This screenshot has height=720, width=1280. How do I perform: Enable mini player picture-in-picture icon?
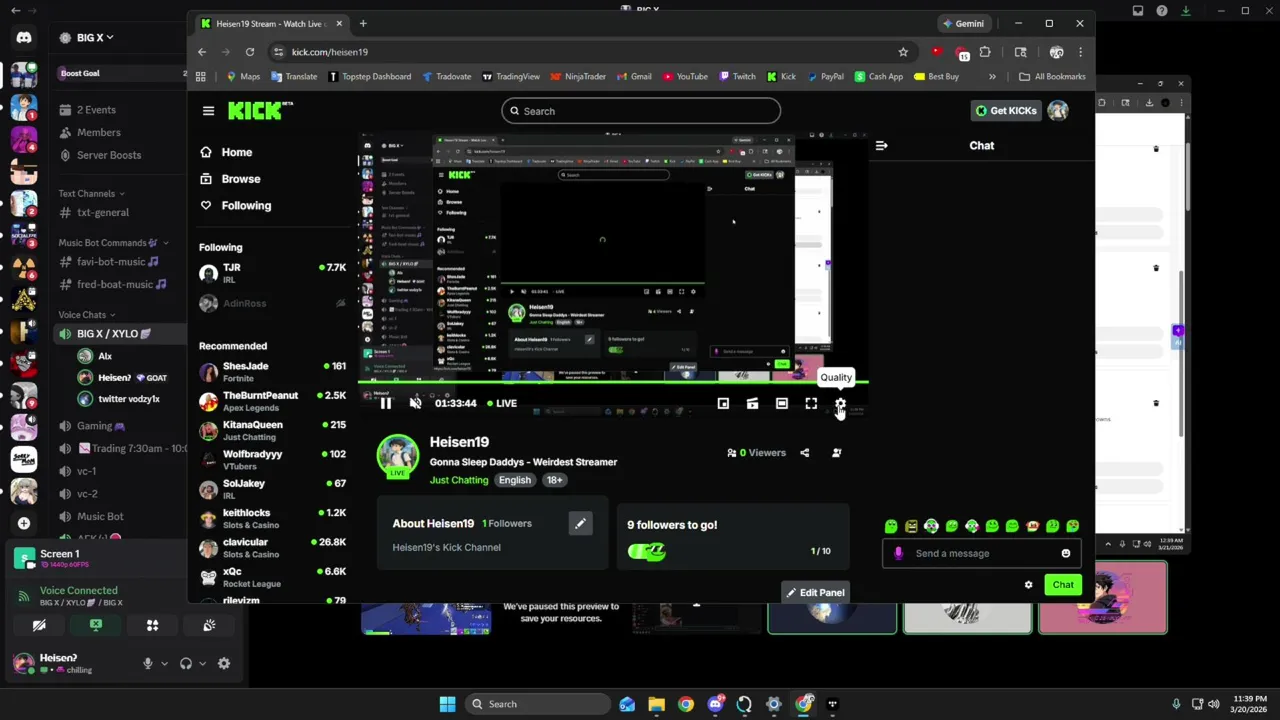click(723, 403)
